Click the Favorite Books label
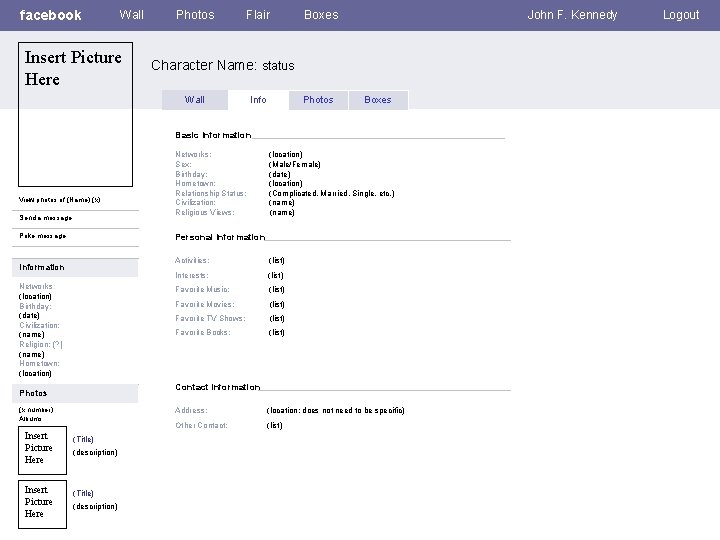Image resolution: width=720 pixels, height=540 pixels. 202,332
